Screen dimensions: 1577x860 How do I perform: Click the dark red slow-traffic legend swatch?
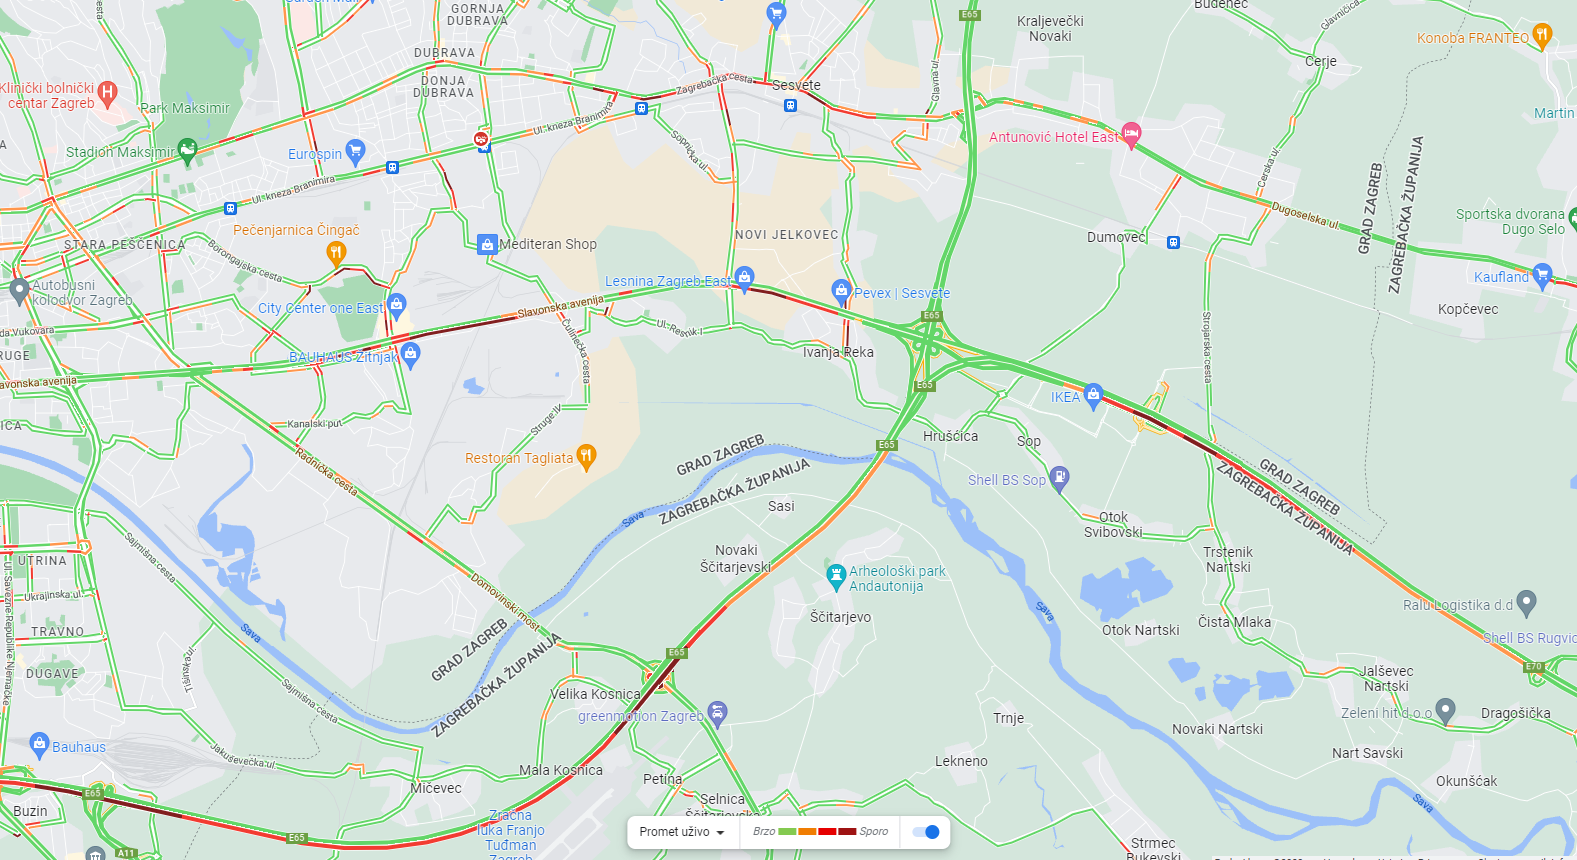click(x=847, y=832)
